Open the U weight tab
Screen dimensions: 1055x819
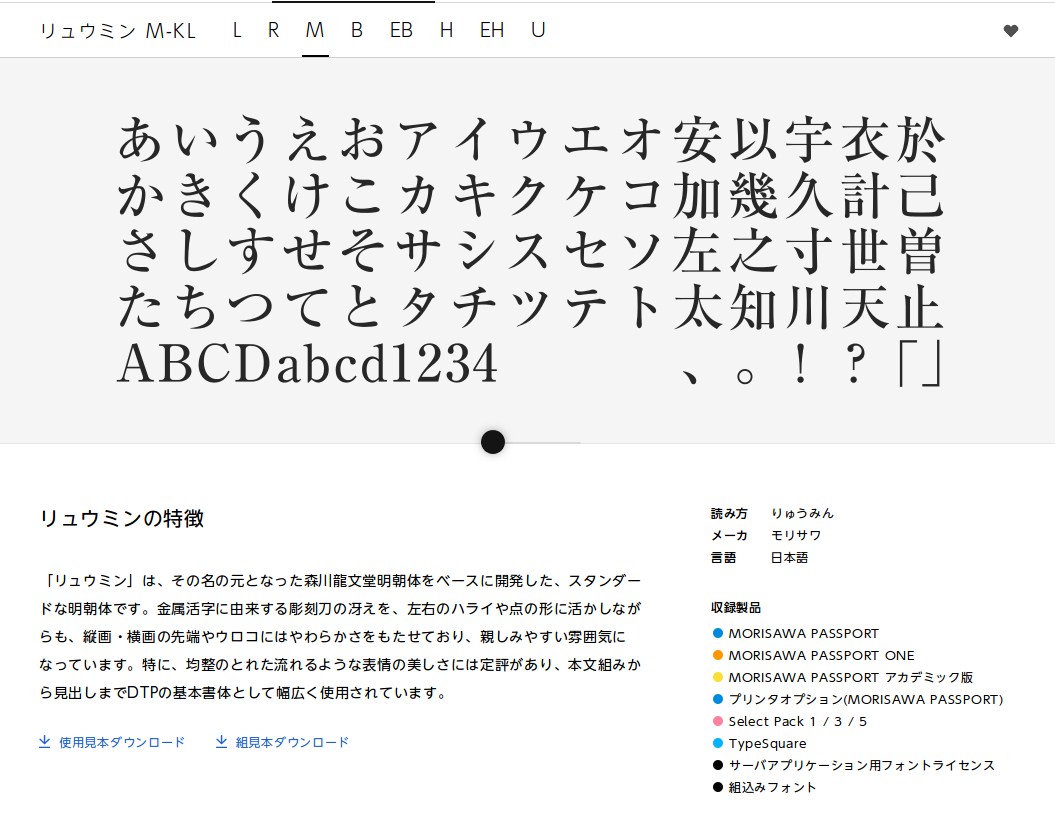coord(538,30)
